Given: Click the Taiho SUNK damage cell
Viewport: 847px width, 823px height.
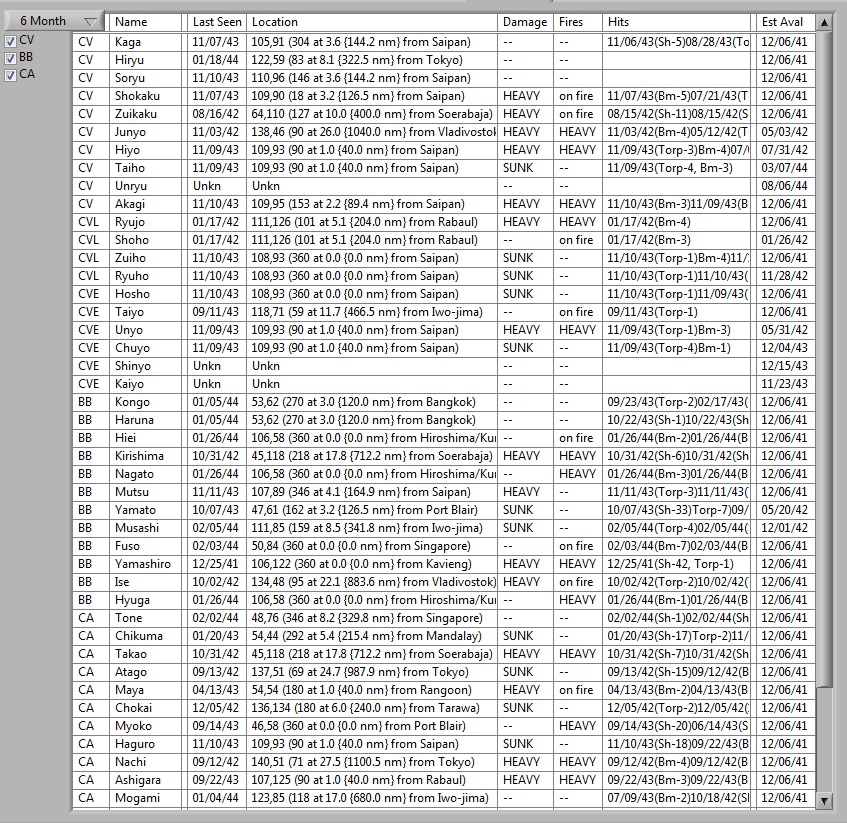Looking at the screenshot, I should tap(525, 168).
